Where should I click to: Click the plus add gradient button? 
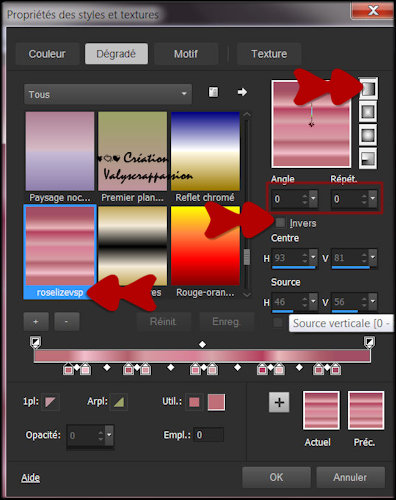(x=36, y=322)
